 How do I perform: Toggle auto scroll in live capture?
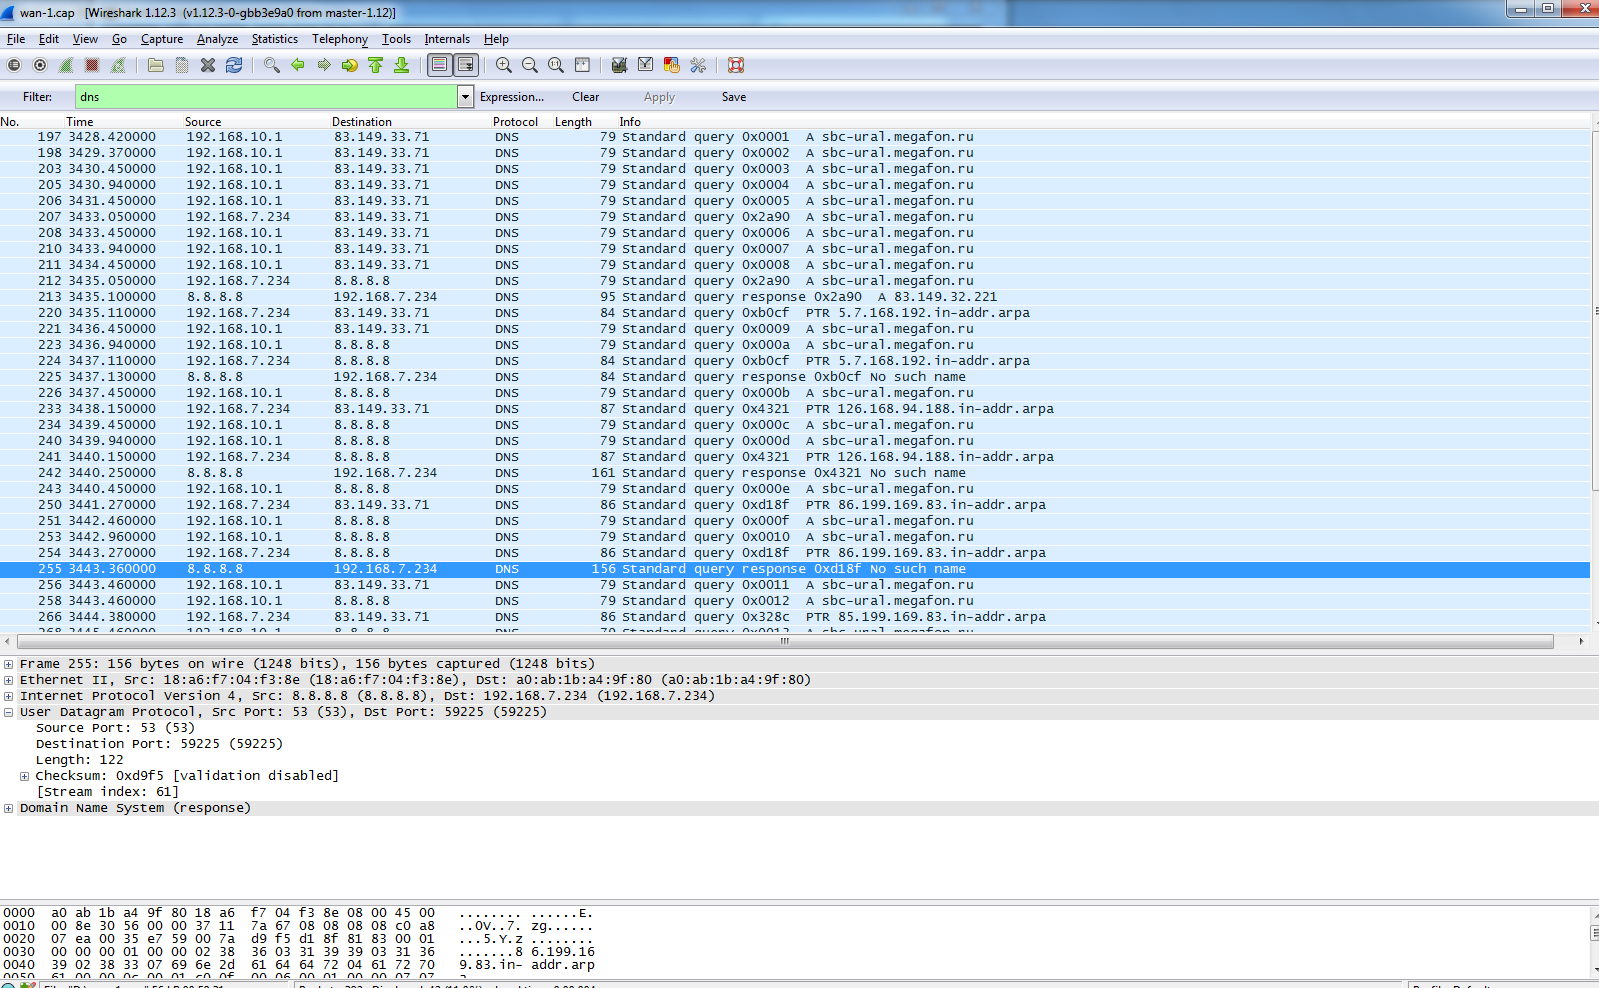466,65
